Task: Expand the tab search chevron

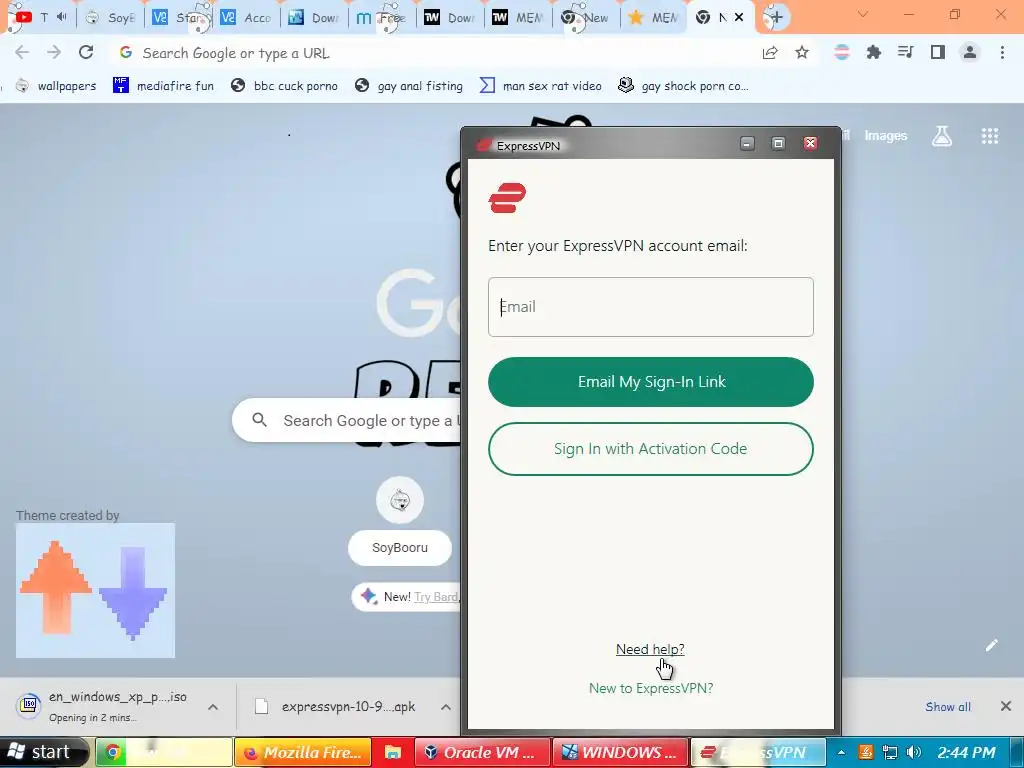Action: pos(863,14)
